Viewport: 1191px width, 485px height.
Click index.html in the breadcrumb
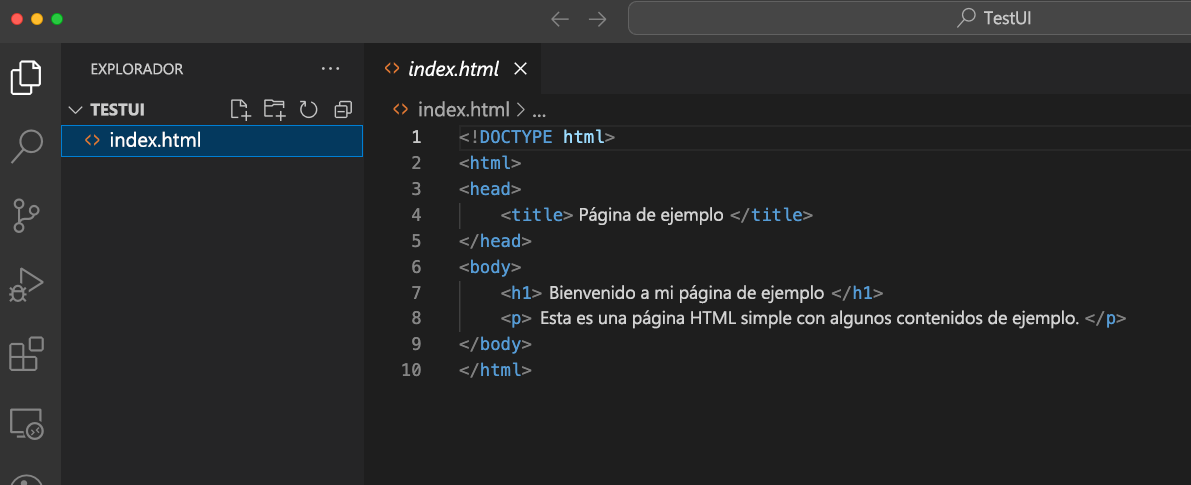click(463, 110)
